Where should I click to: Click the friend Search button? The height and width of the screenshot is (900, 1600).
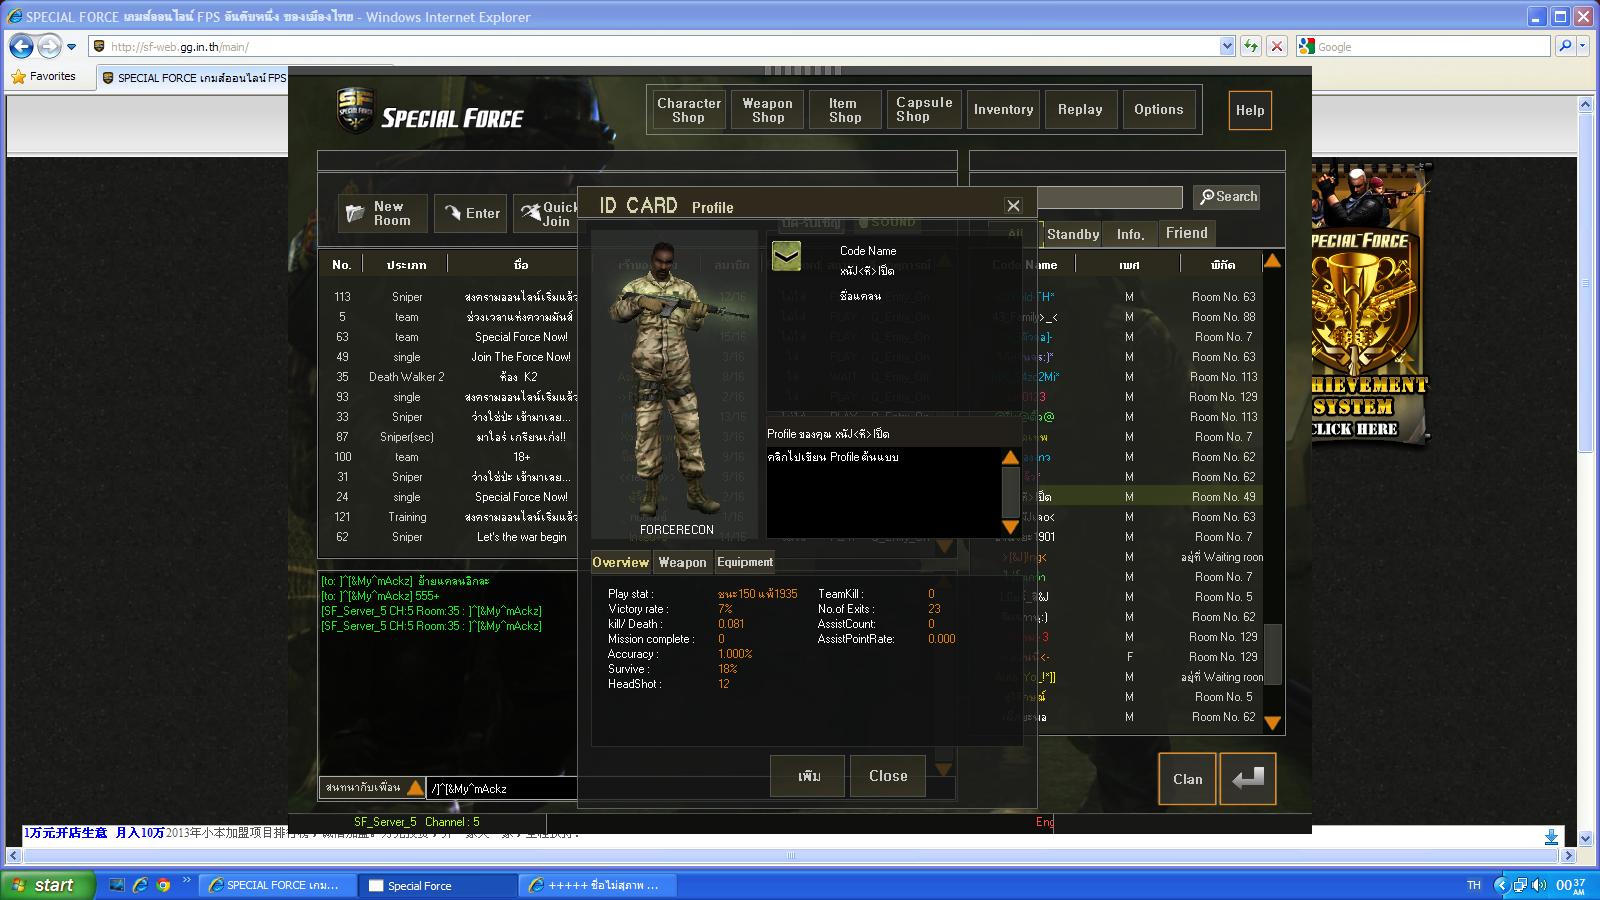pos(1228,197)
